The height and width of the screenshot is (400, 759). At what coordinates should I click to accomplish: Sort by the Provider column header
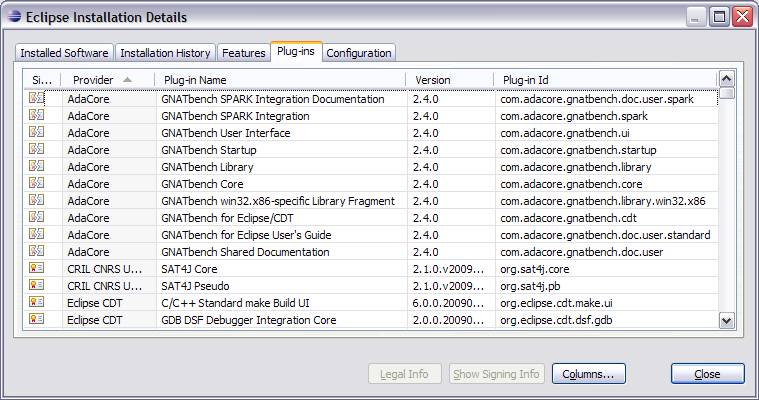click(x=107, y=80)
